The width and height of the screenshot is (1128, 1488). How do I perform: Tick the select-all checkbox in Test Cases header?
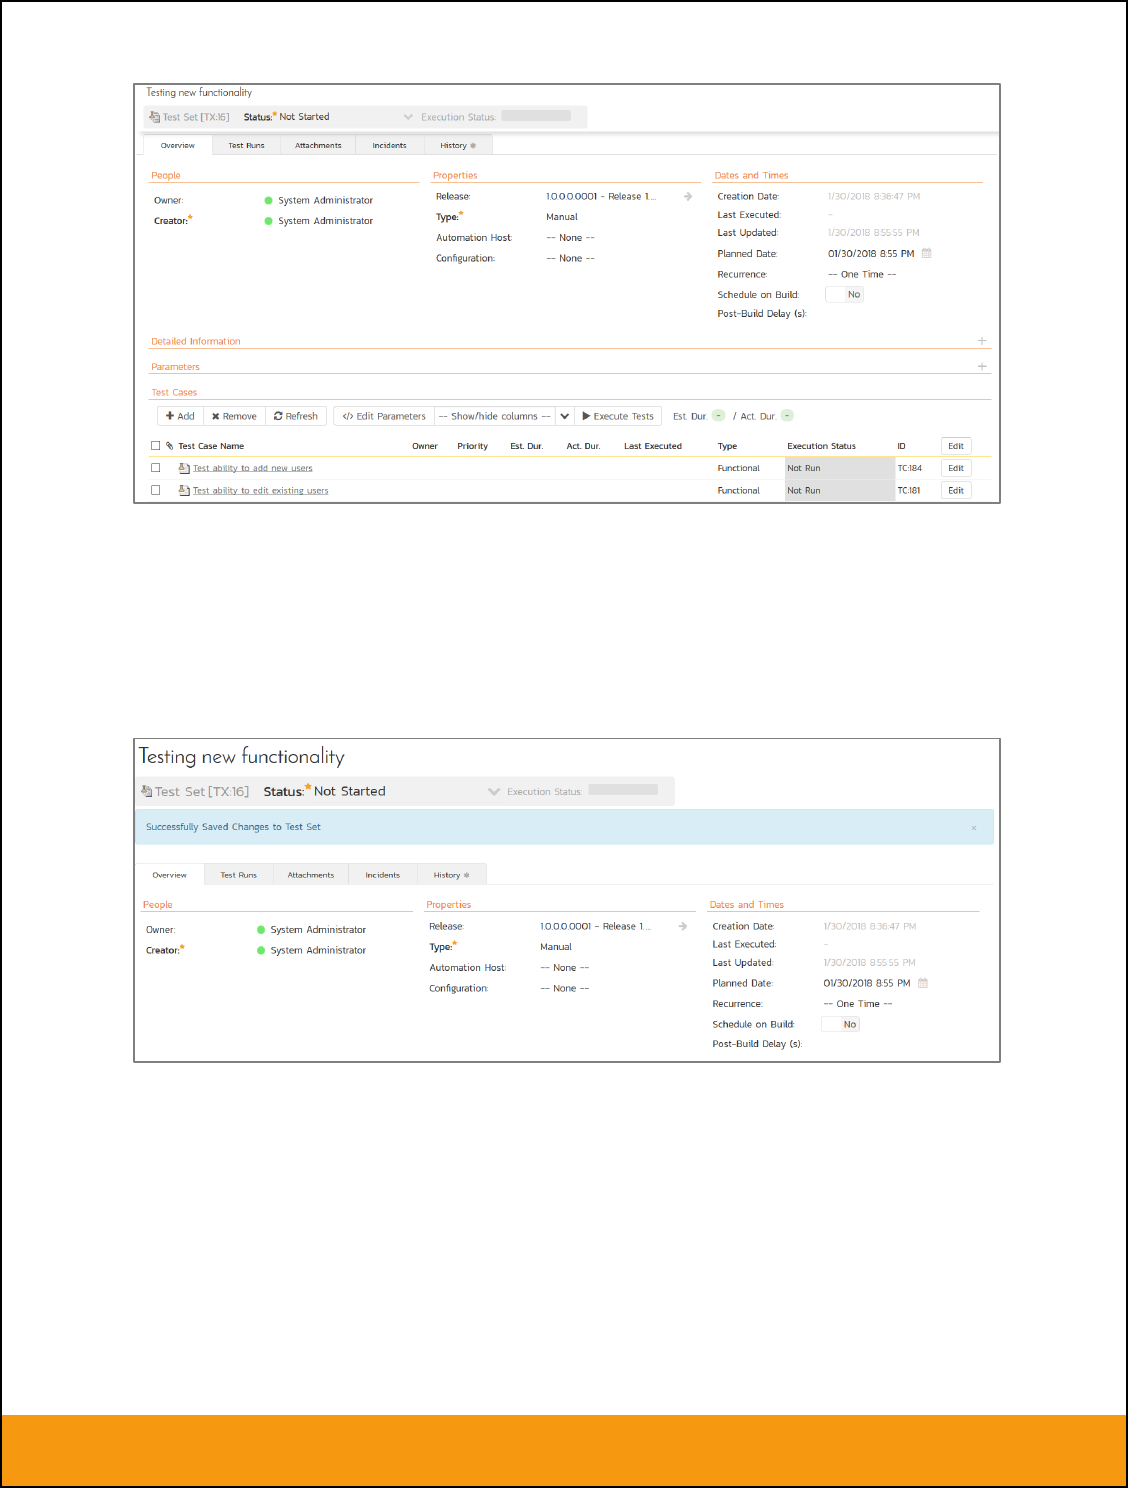[155, 446]
